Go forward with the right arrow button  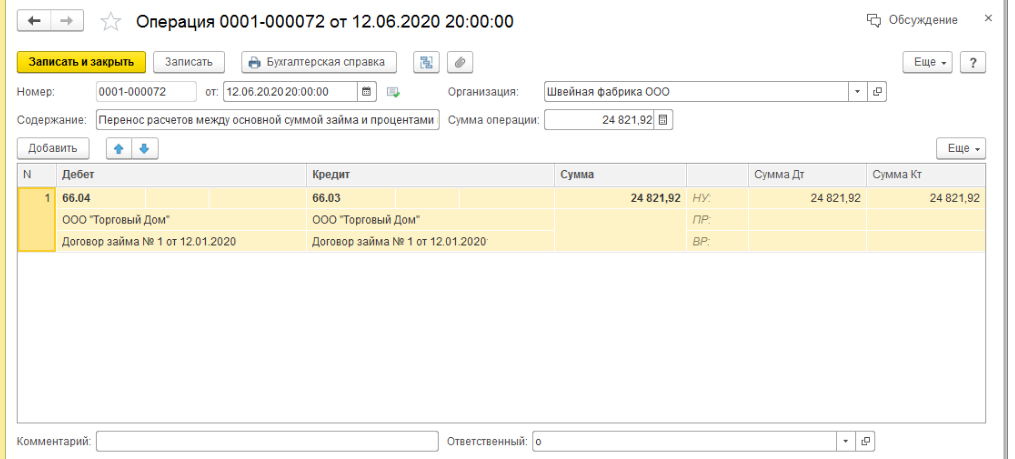tap(67, 21)
